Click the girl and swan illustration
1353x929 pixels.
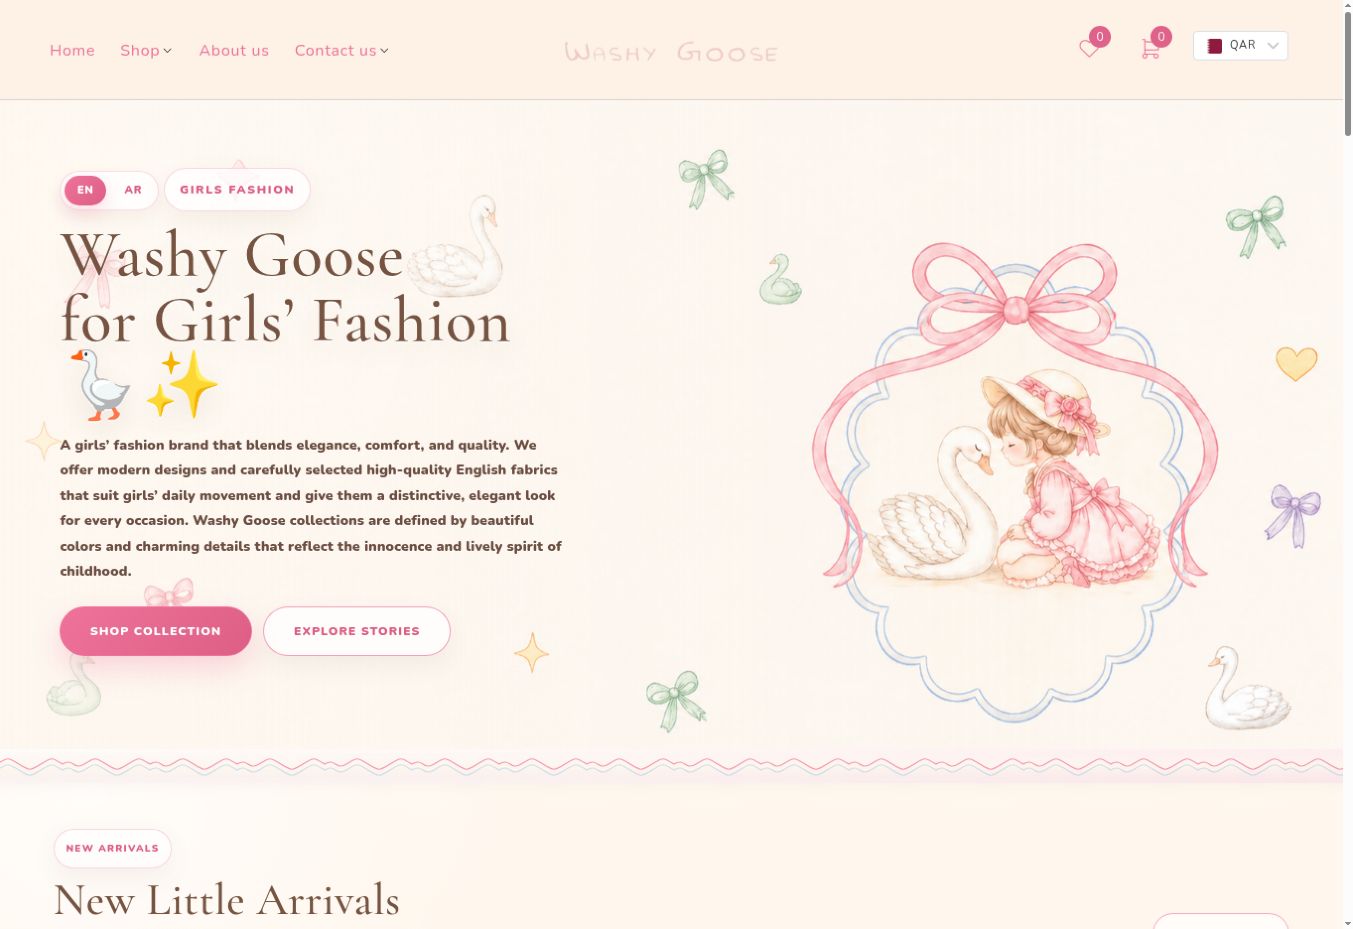pos(1015,480)
